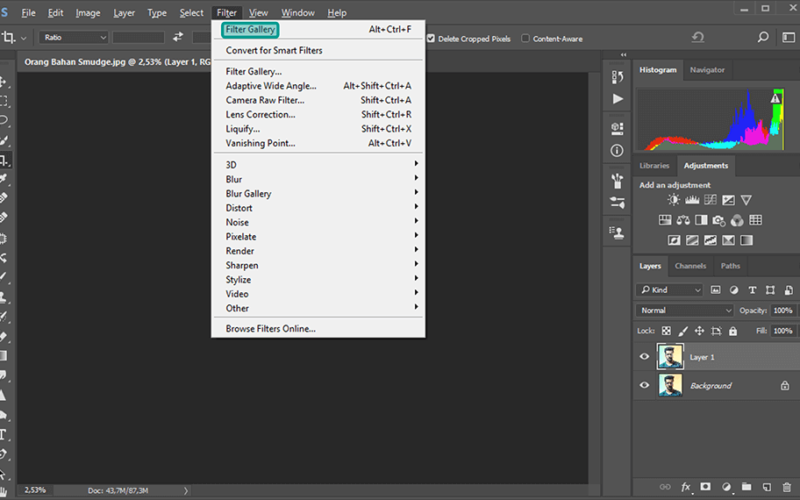This screenshot has height=500, width=800.
Task: Add a Color Balance scales adjustment
Action: (683, 220)
